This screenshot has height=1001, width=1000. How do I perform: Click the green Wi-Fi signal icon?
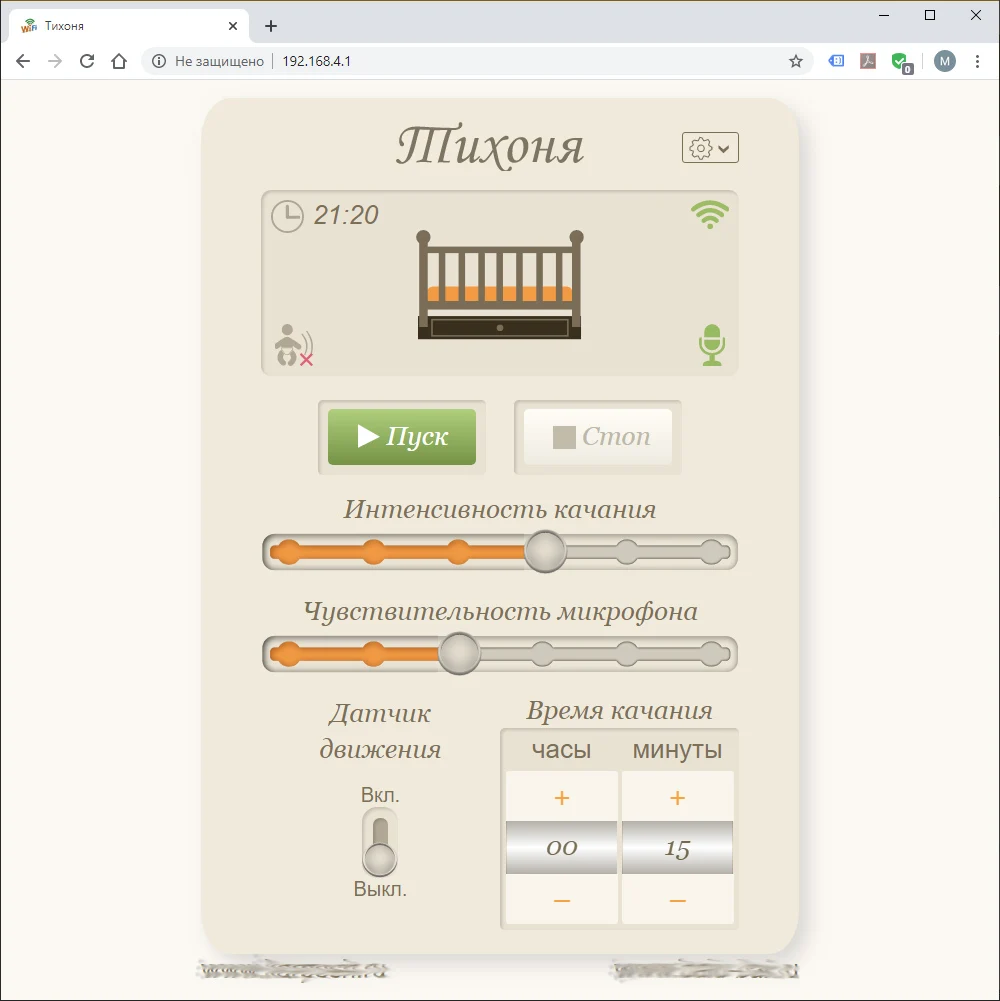coord(709,214)
